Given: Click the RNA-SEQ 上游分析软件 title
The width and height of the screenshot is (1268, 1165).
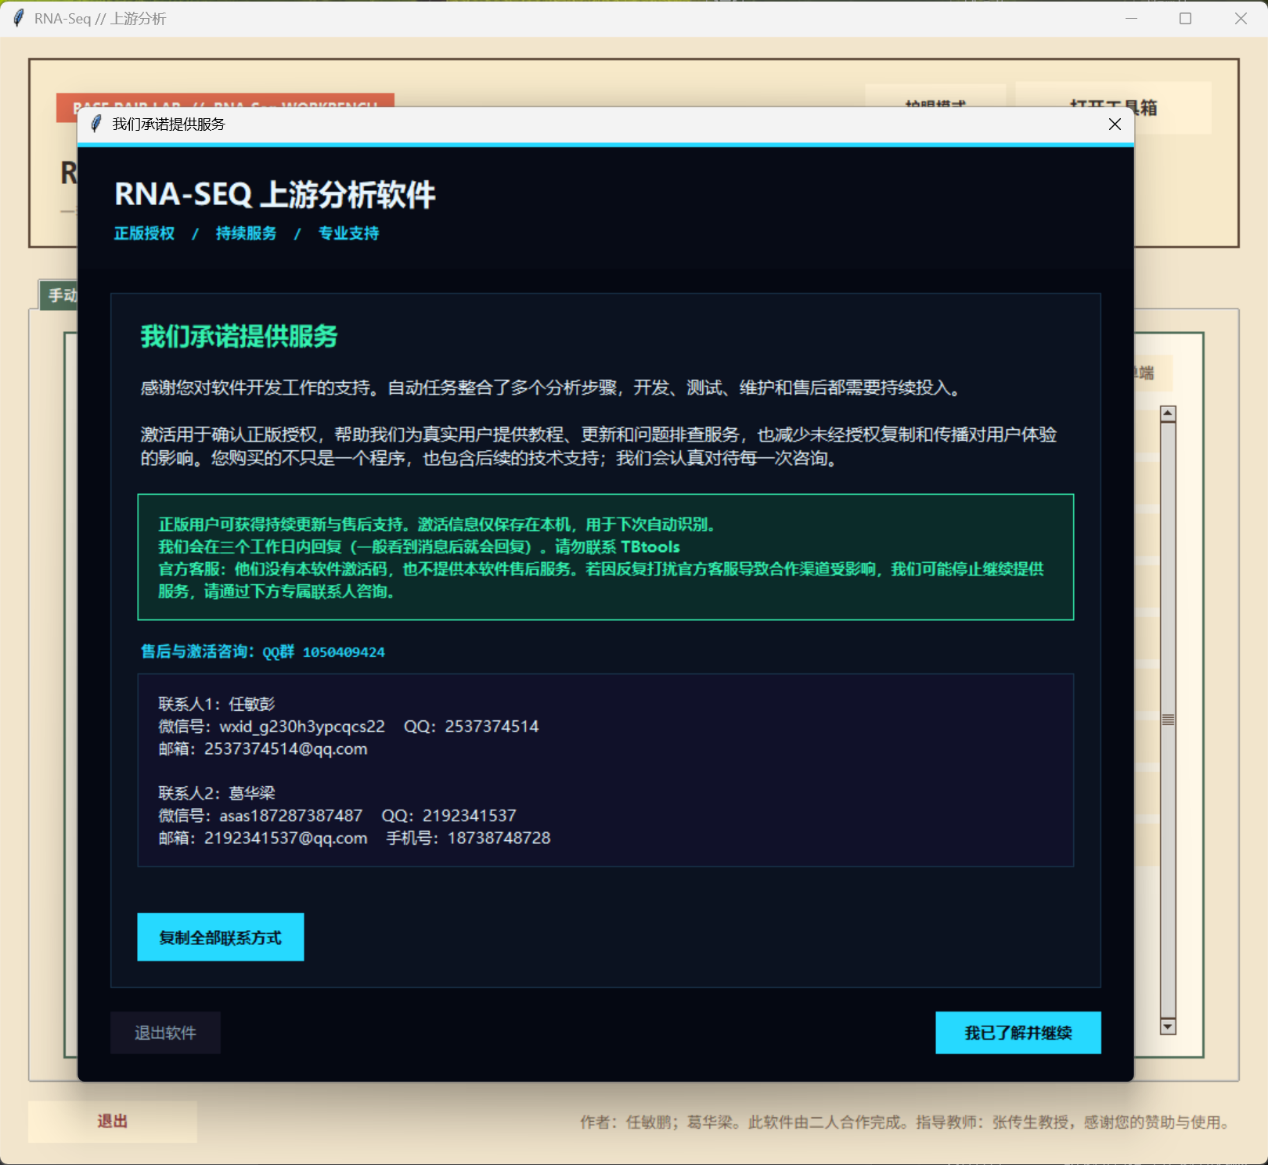Looking at the screenshot, I should pos(275,194).
